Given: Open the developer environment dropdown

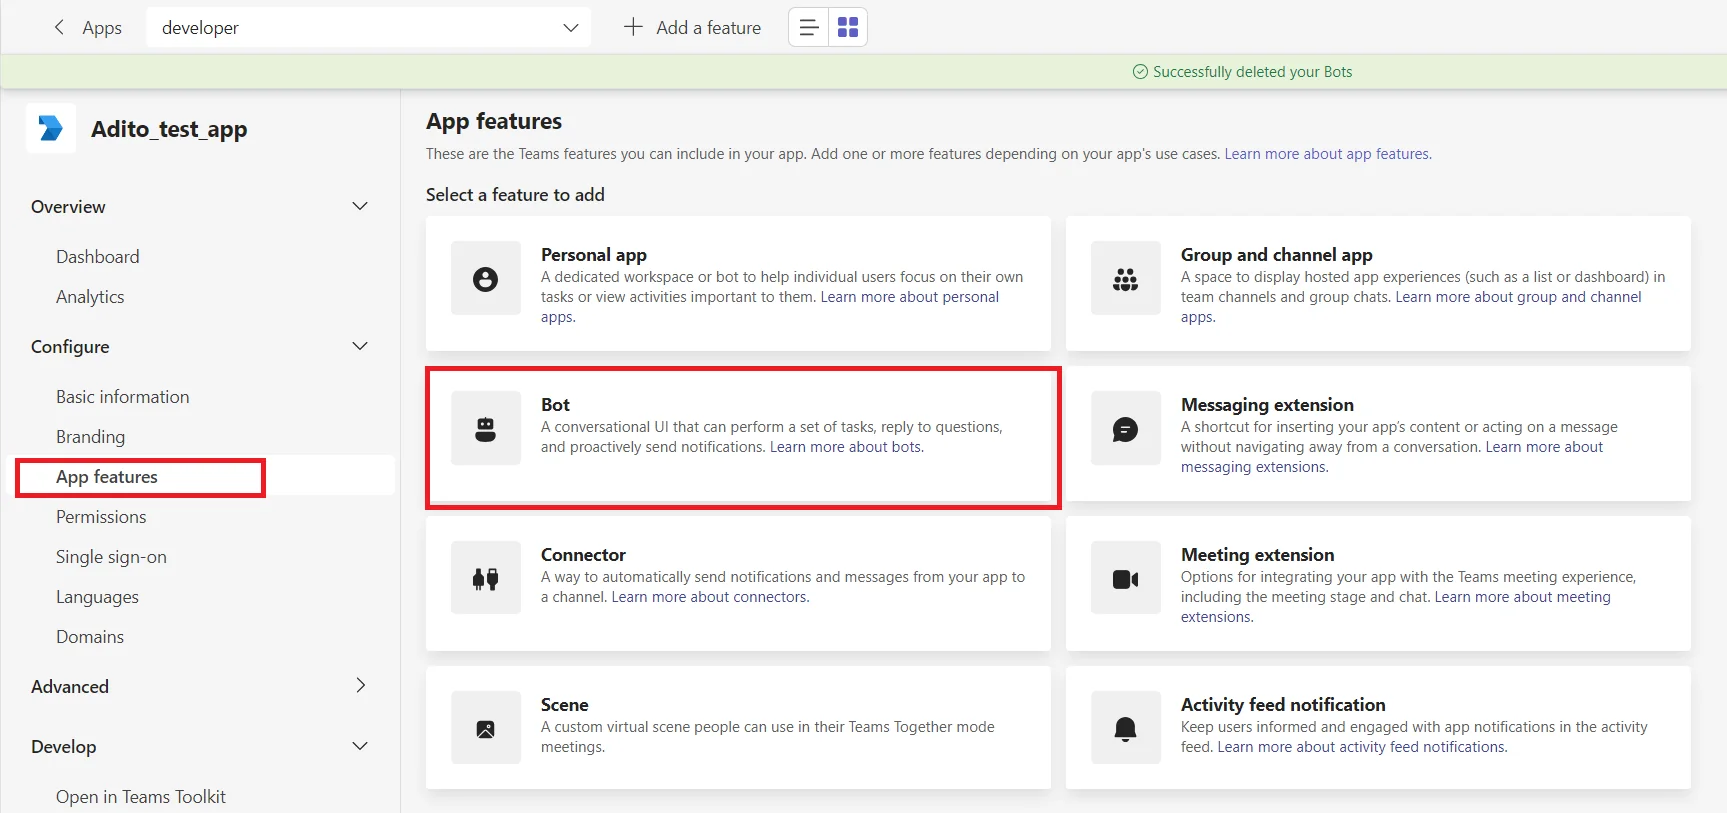Looking at the screenshot, I should coord(369,28).
